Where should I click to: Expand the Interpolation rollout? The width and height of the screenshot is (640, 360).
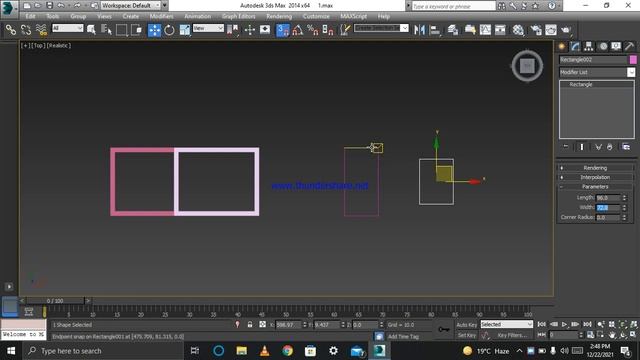point(595,177)
